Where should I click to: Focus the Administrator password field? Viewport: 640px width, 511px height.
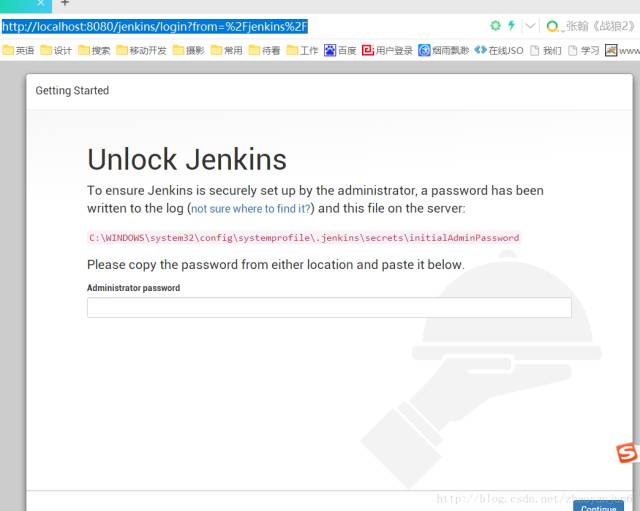coord(329,307)
